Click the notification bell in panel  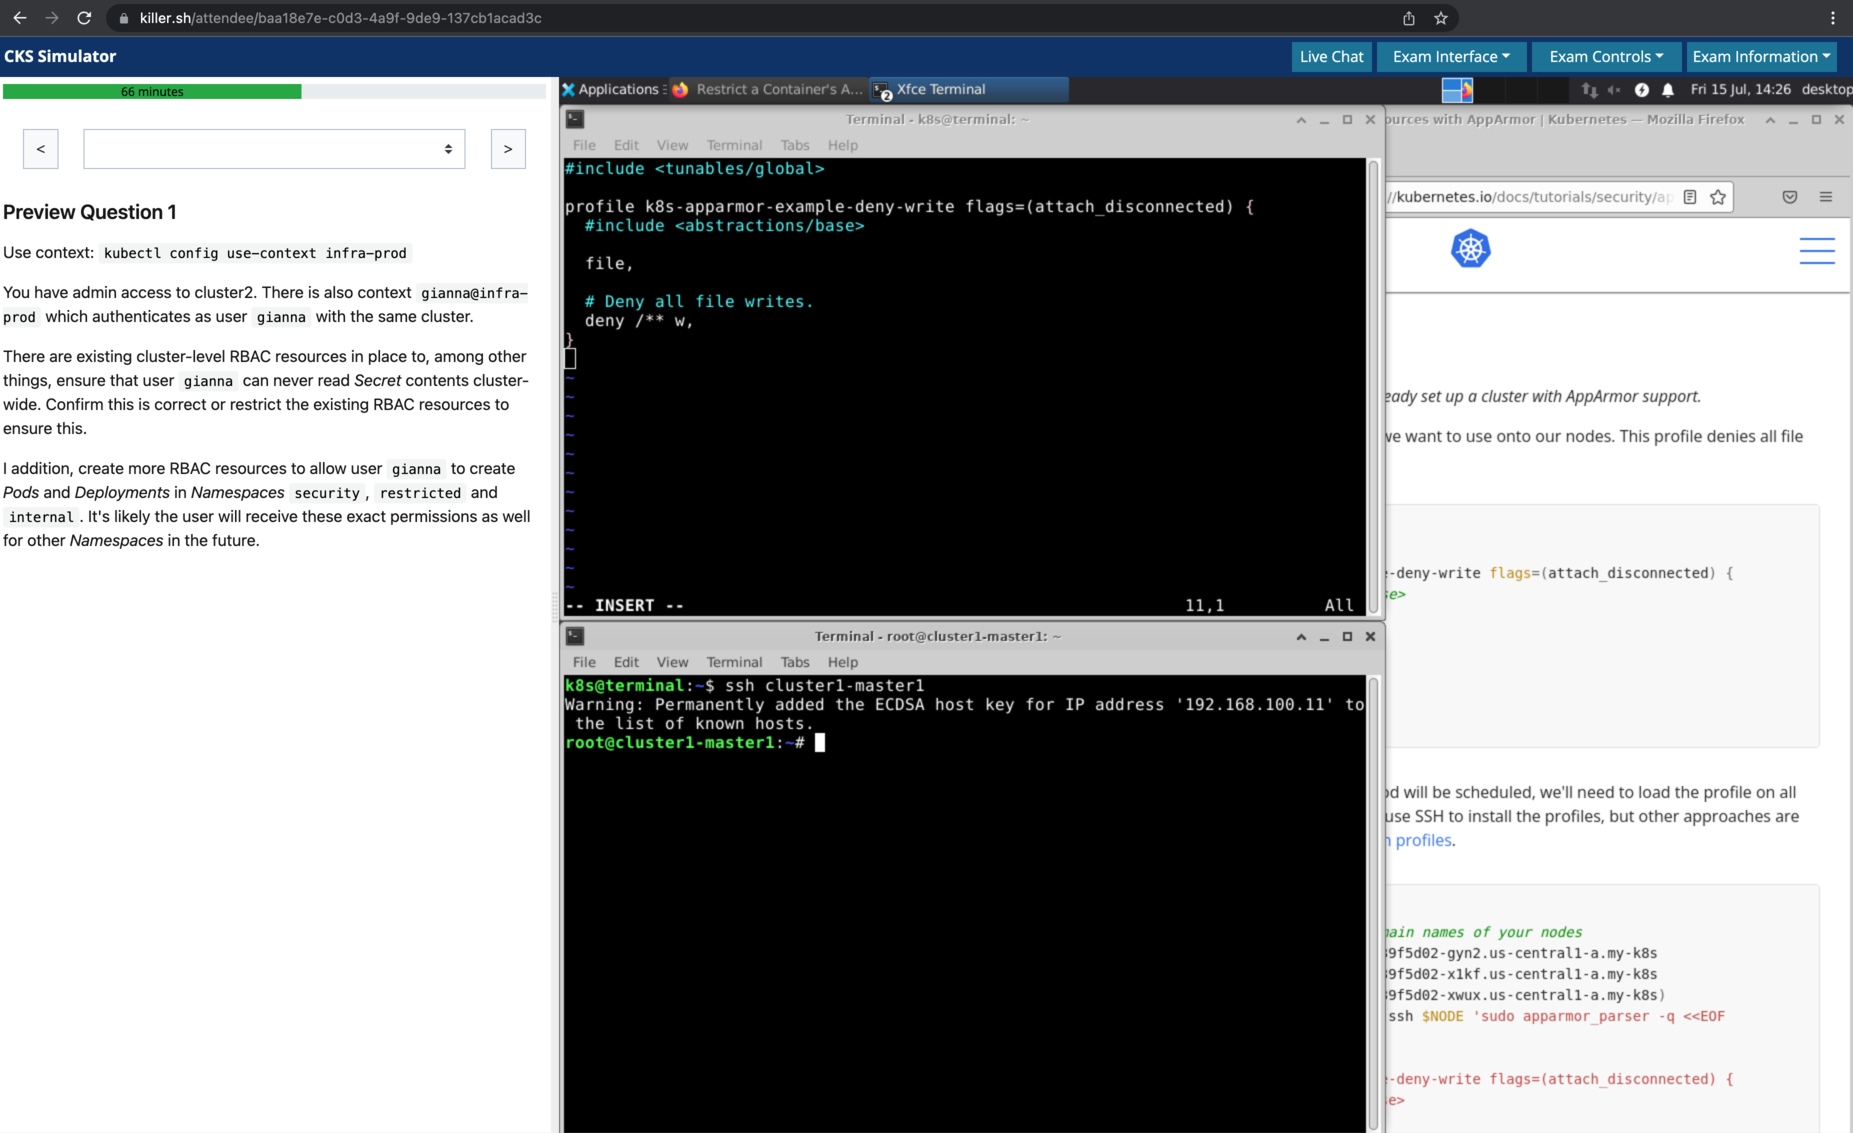(x=1668, y=90)
